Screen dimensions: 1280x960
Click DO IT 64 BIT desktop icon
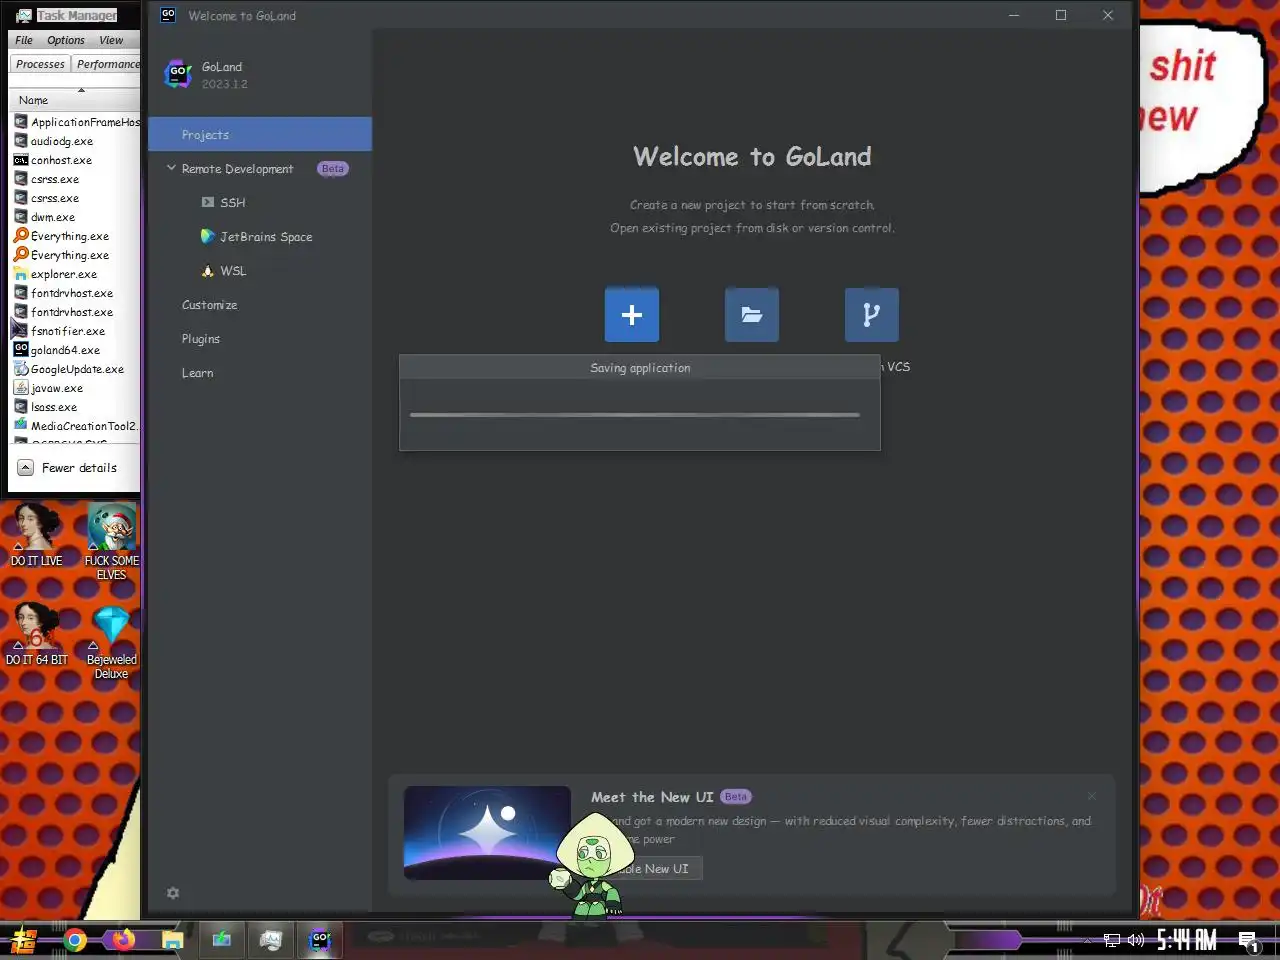click(x=36, y=634)
